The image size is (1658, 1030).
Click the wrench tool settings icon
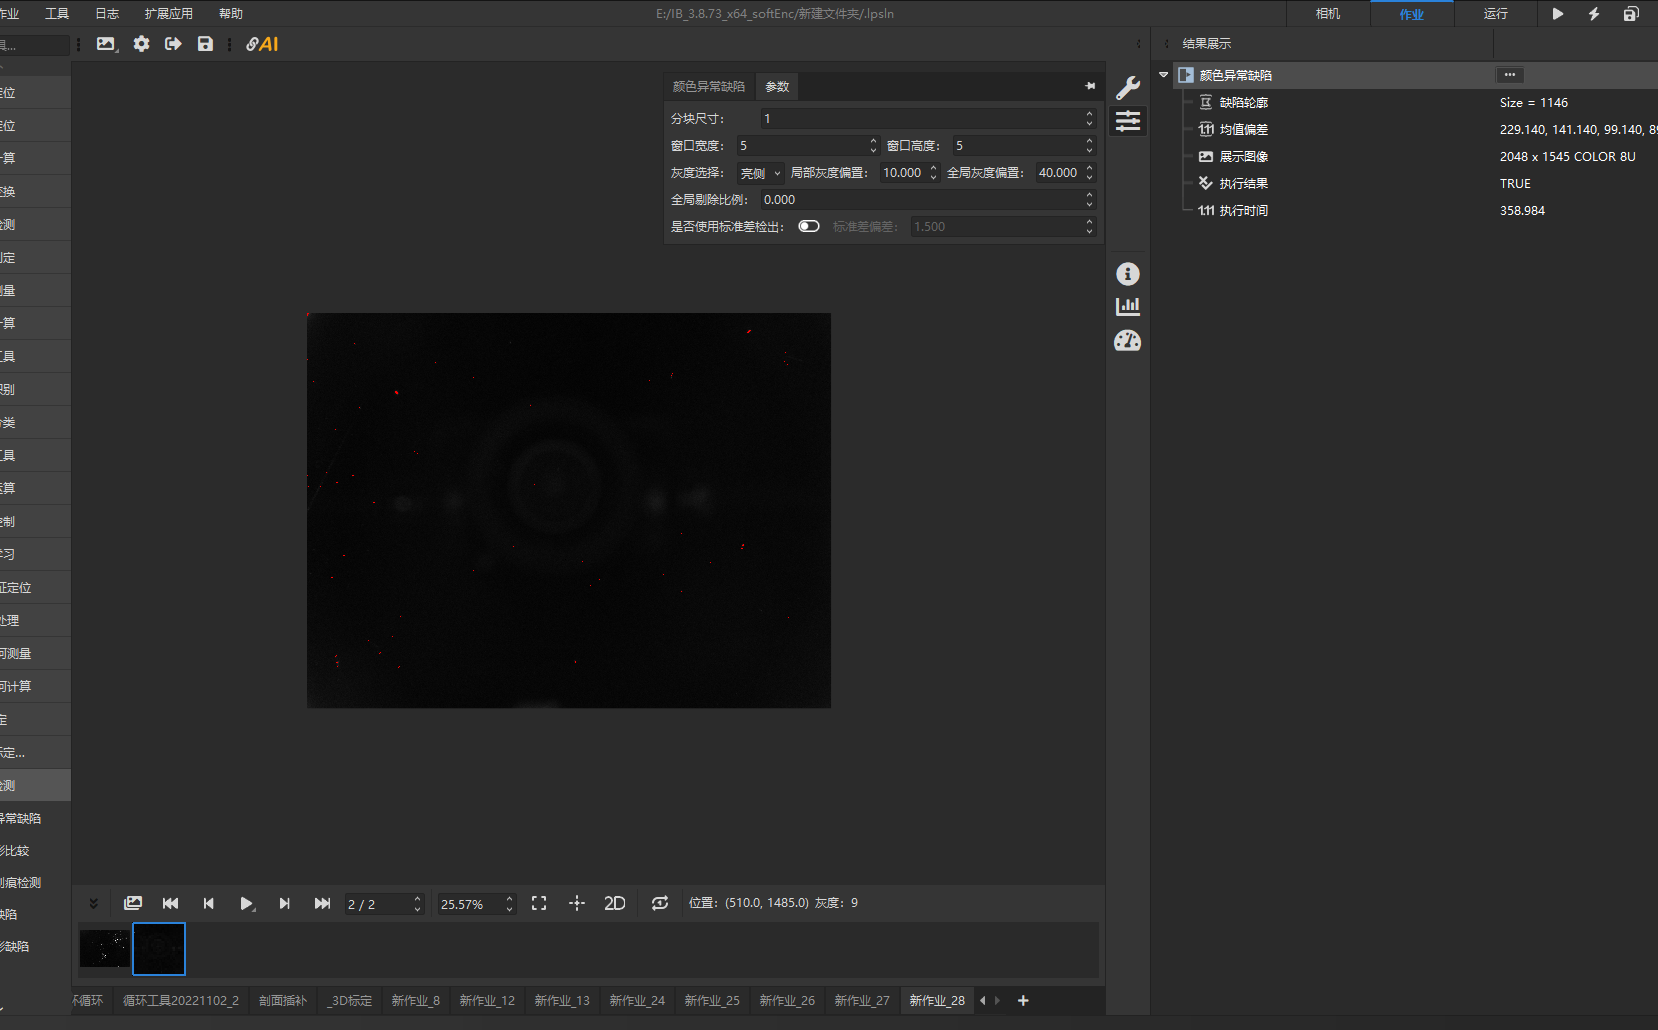1127,87
